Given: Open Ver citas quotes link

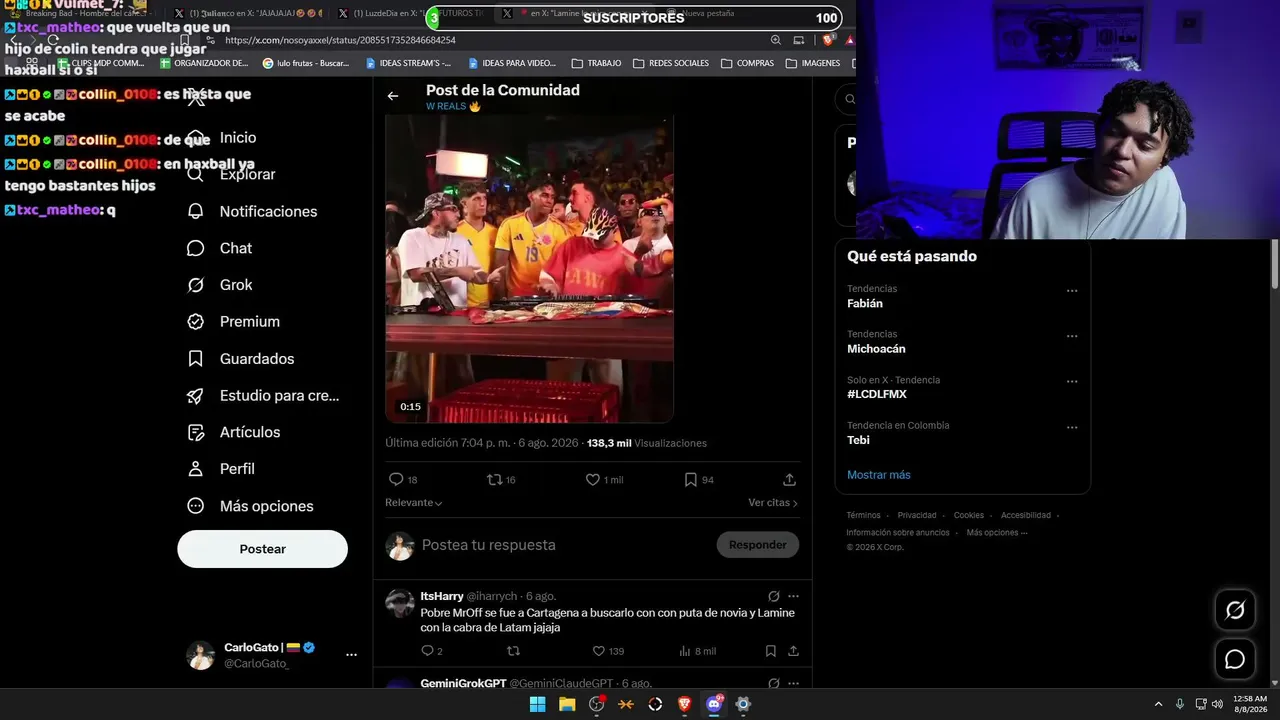Looking at the screenshot, I should pyautogui.click(x=773, y=503).
